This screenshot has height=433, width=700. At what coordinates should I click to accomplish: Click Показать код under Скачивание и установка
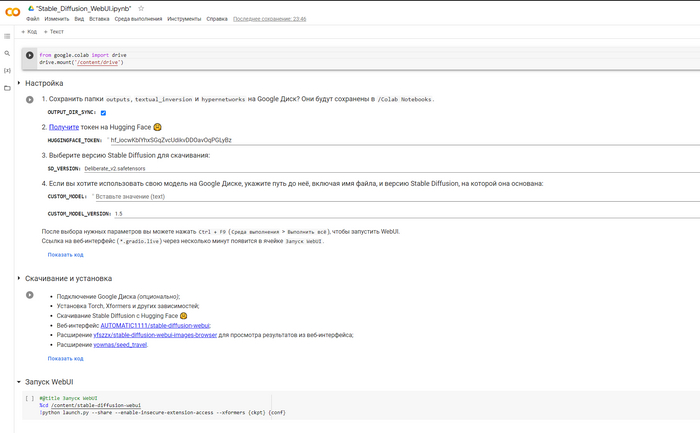[x=66, y=358]
